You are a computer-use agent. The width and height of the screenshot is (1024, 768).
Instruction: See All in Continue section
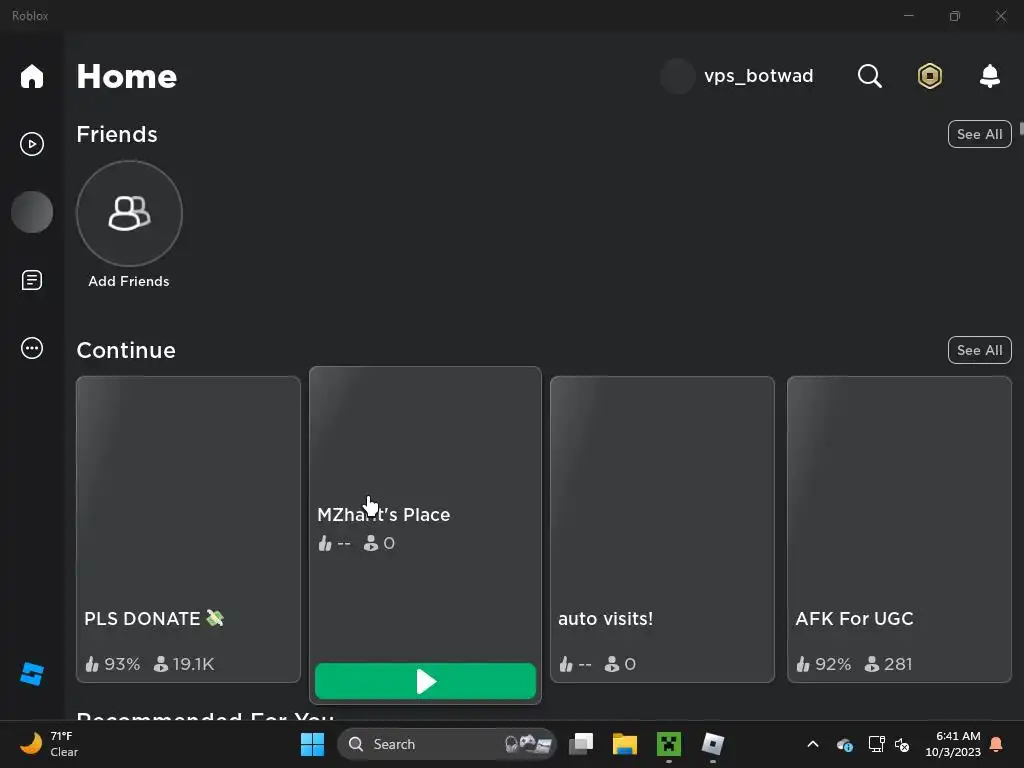[979, 350]
